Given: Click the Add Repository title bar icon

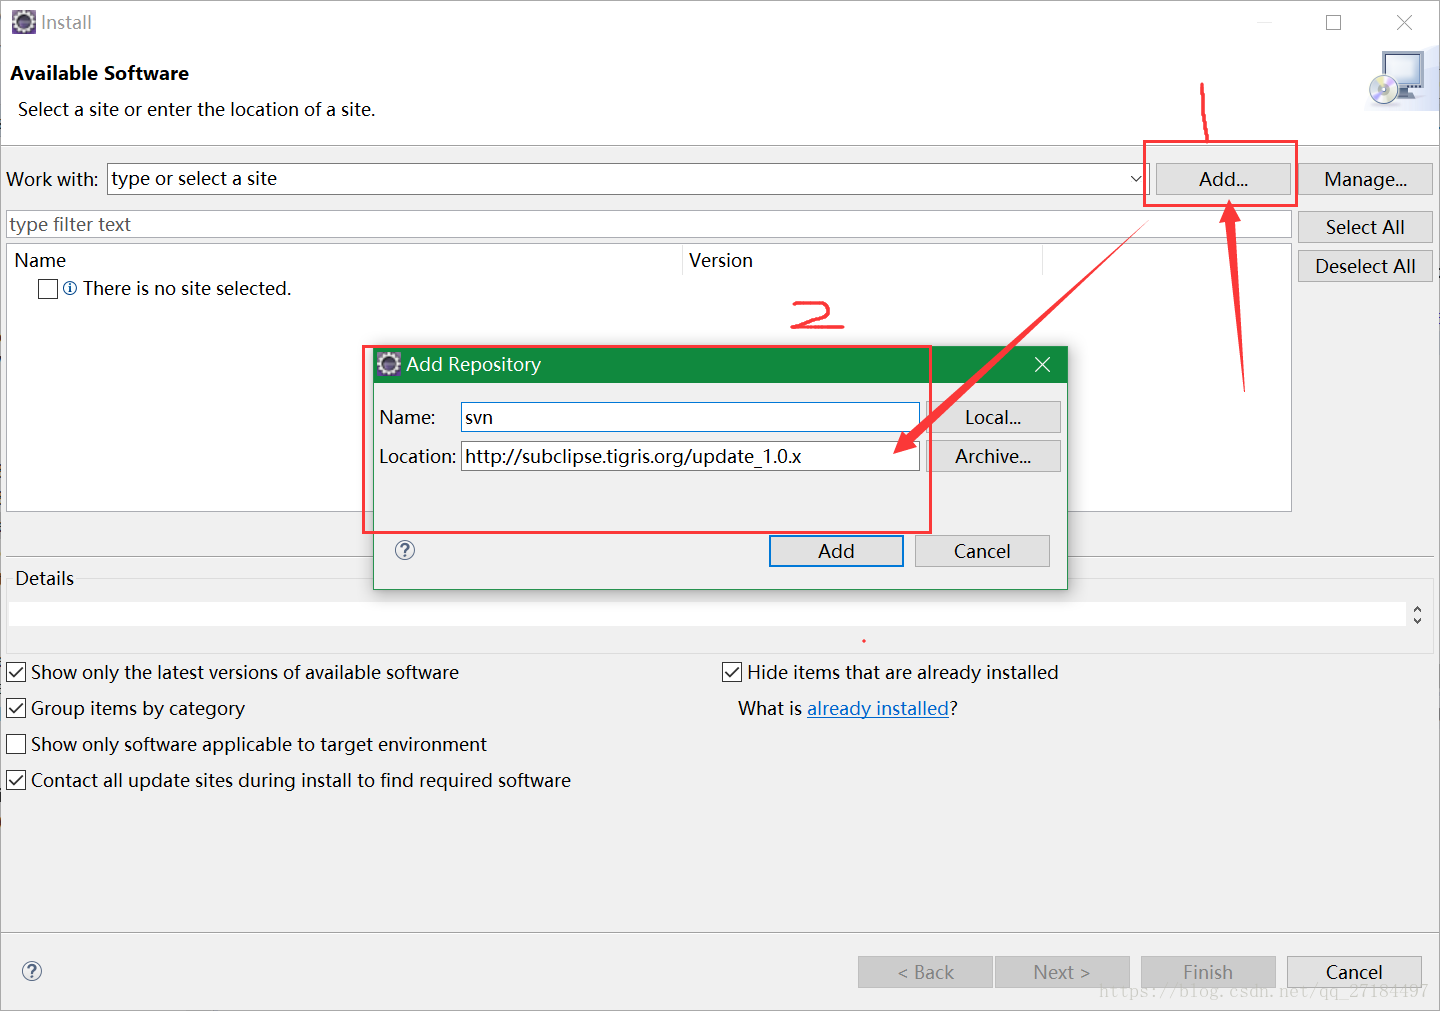Looking at the screenshot, I should coord(389,364).
